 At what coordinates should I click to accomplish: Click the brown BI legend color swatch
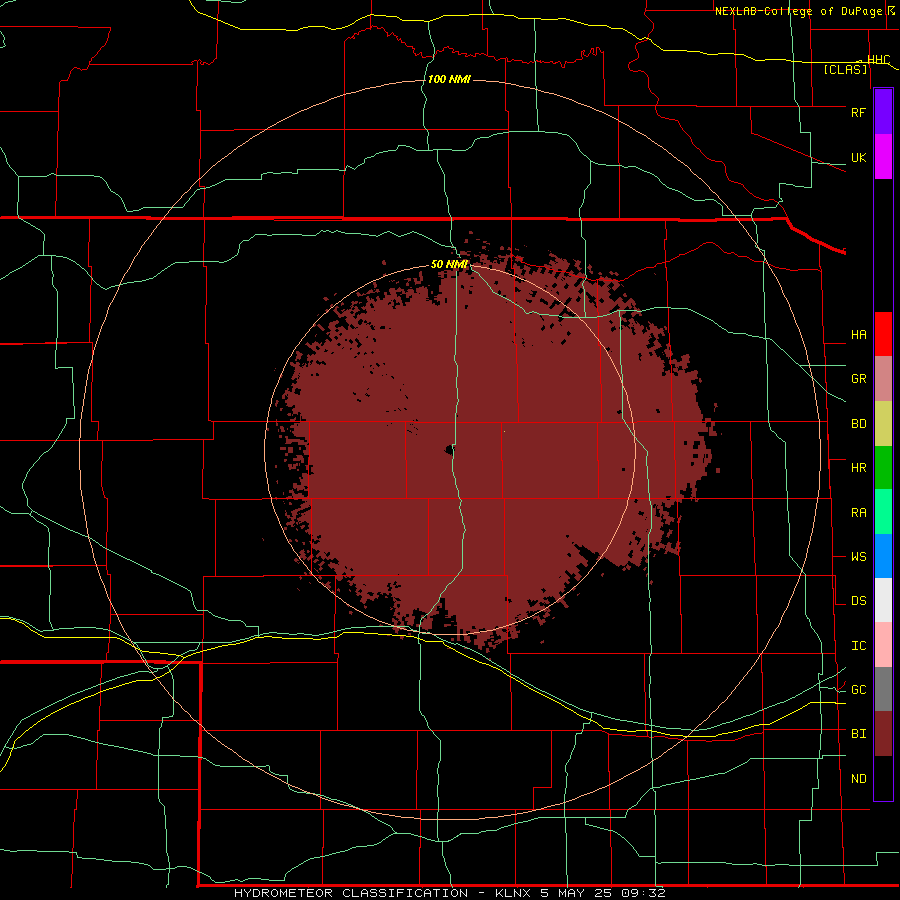[x=883, y=734]
